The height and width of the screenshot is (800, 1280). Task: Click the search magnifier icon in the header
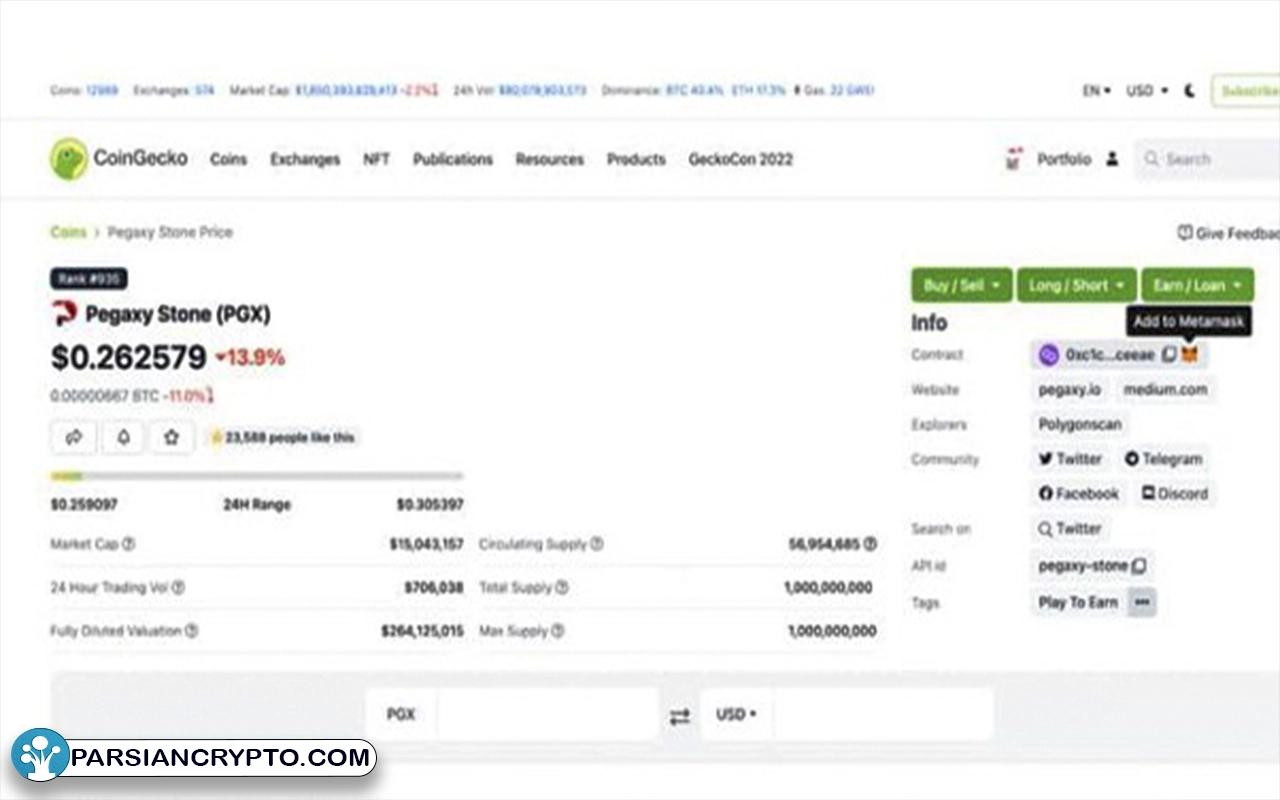point(1151,159)
